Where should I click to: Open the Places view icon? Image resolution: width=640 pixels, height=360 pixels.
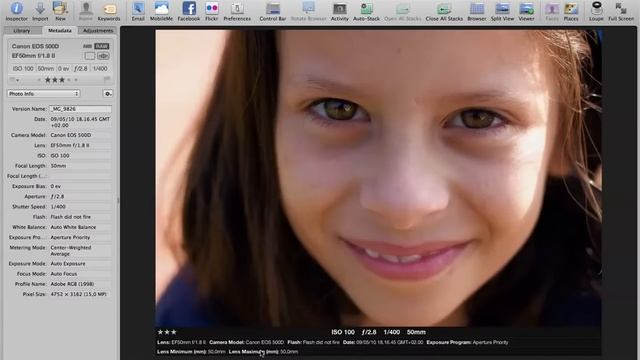click(x=571, y=8)
